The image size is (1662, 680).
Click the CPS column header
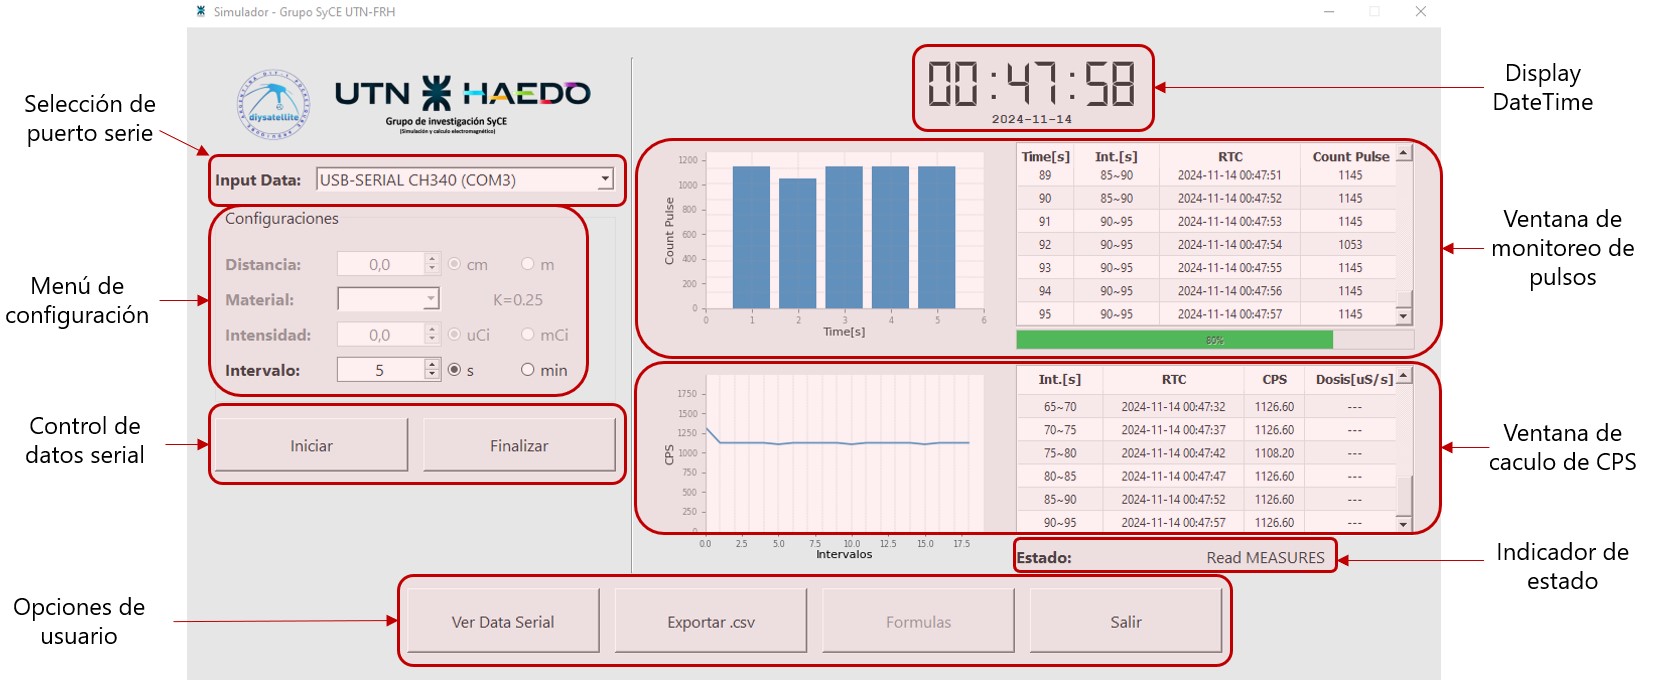click(1275, 379)
